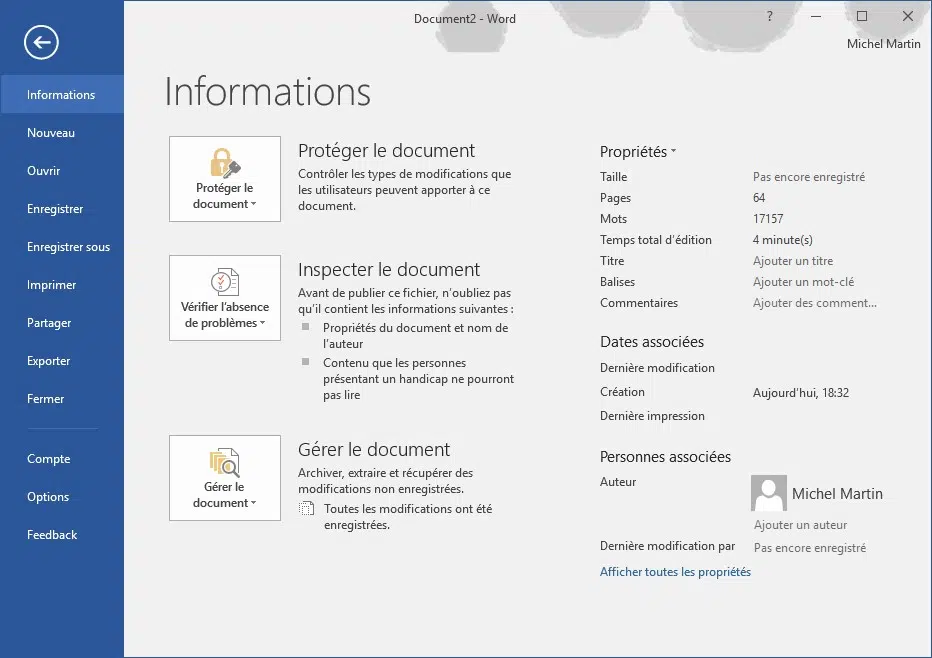Click the checklist icon for Vérifier l'absence de problèmes
Viewport: 932px width, 658px height.
pyautogui.click(x=225, y=282)
